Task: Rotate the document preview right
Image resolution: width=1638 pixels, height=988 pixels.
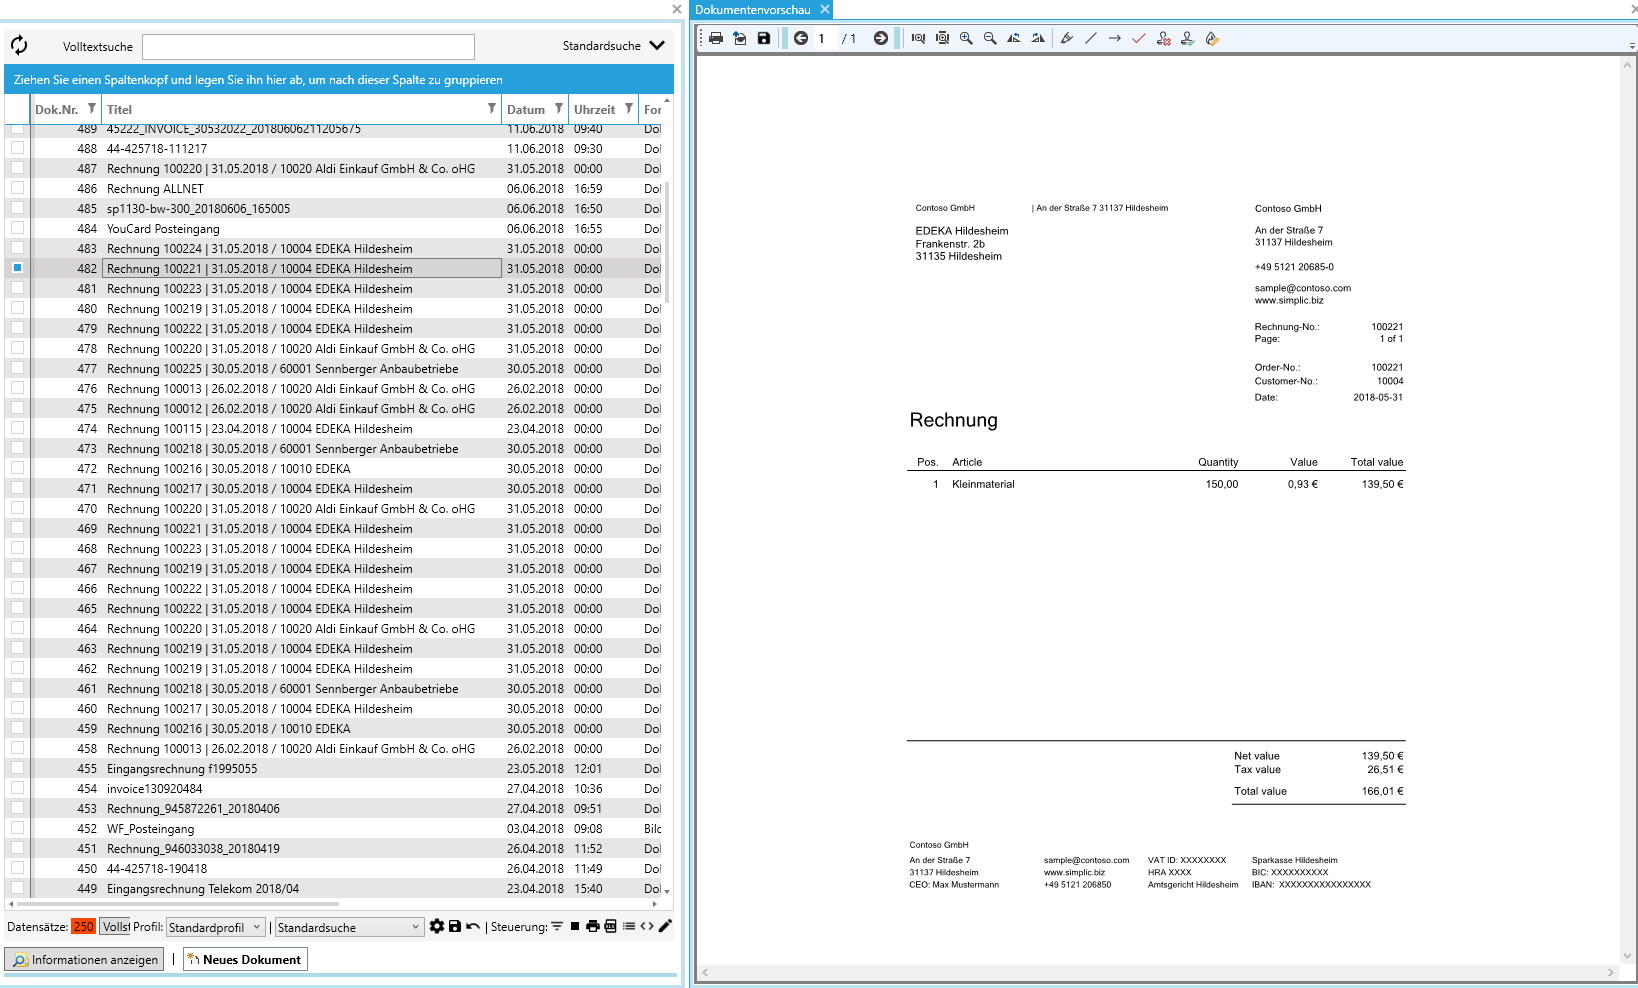Action: [1038, 38]
